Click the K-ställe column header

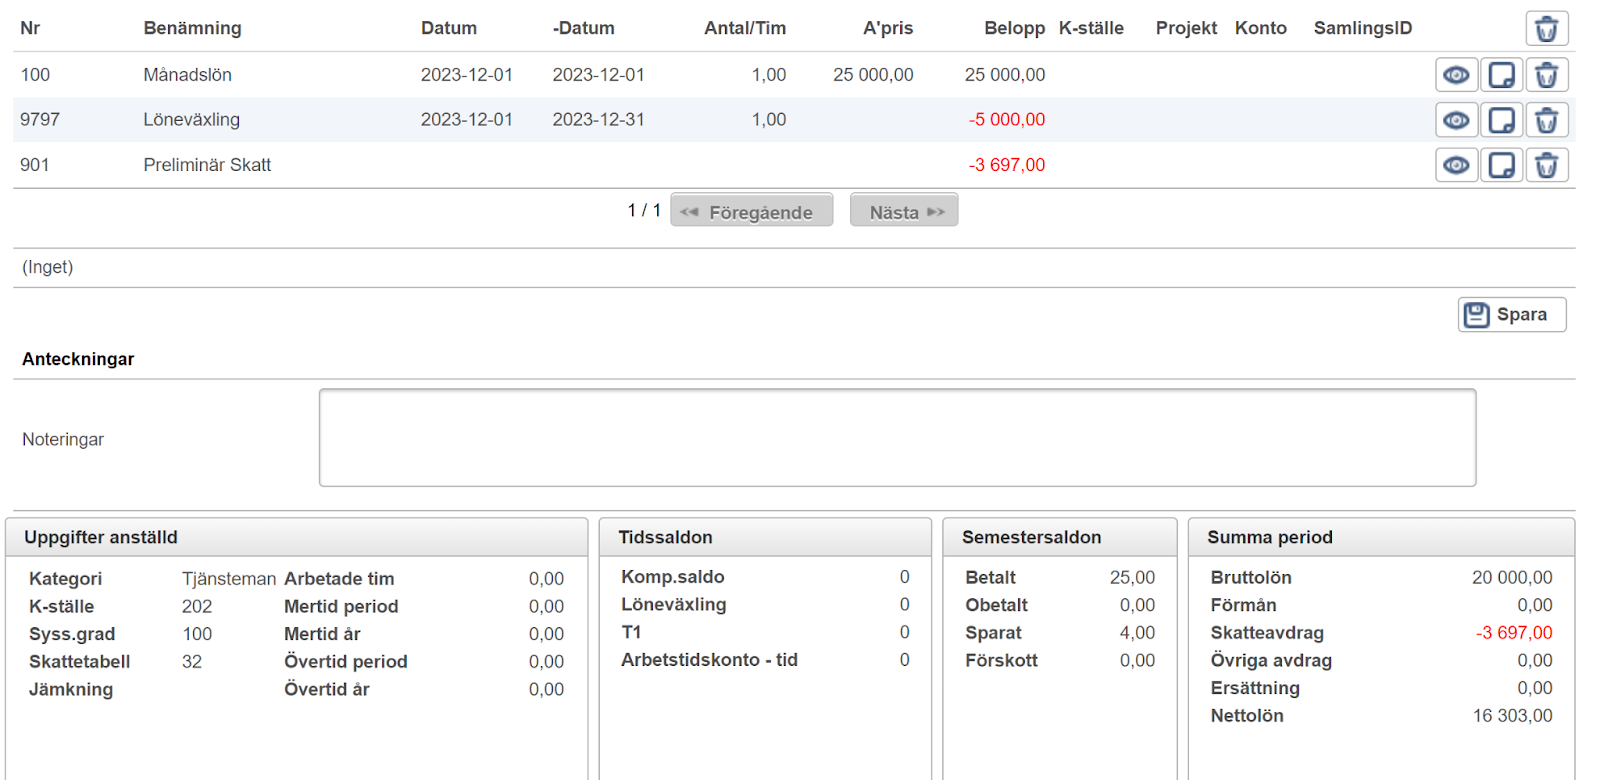tap(1091, 28)
